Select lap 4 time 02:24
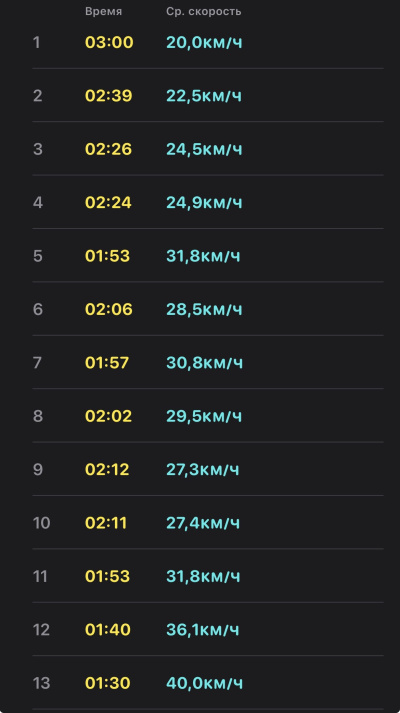The height and width of the screenshot is (713, 400). pos(108,202)
